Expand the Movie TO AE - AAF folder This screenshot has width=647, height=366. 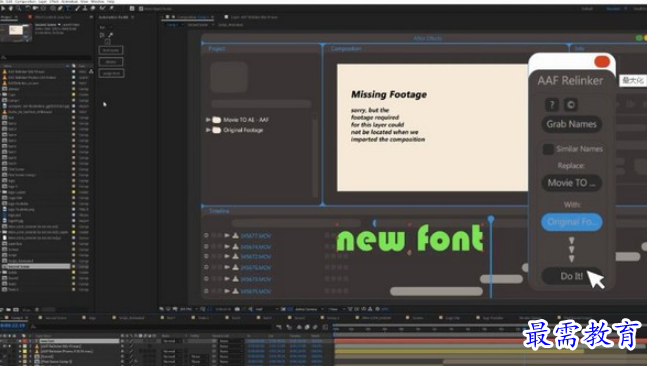point(208,120)
